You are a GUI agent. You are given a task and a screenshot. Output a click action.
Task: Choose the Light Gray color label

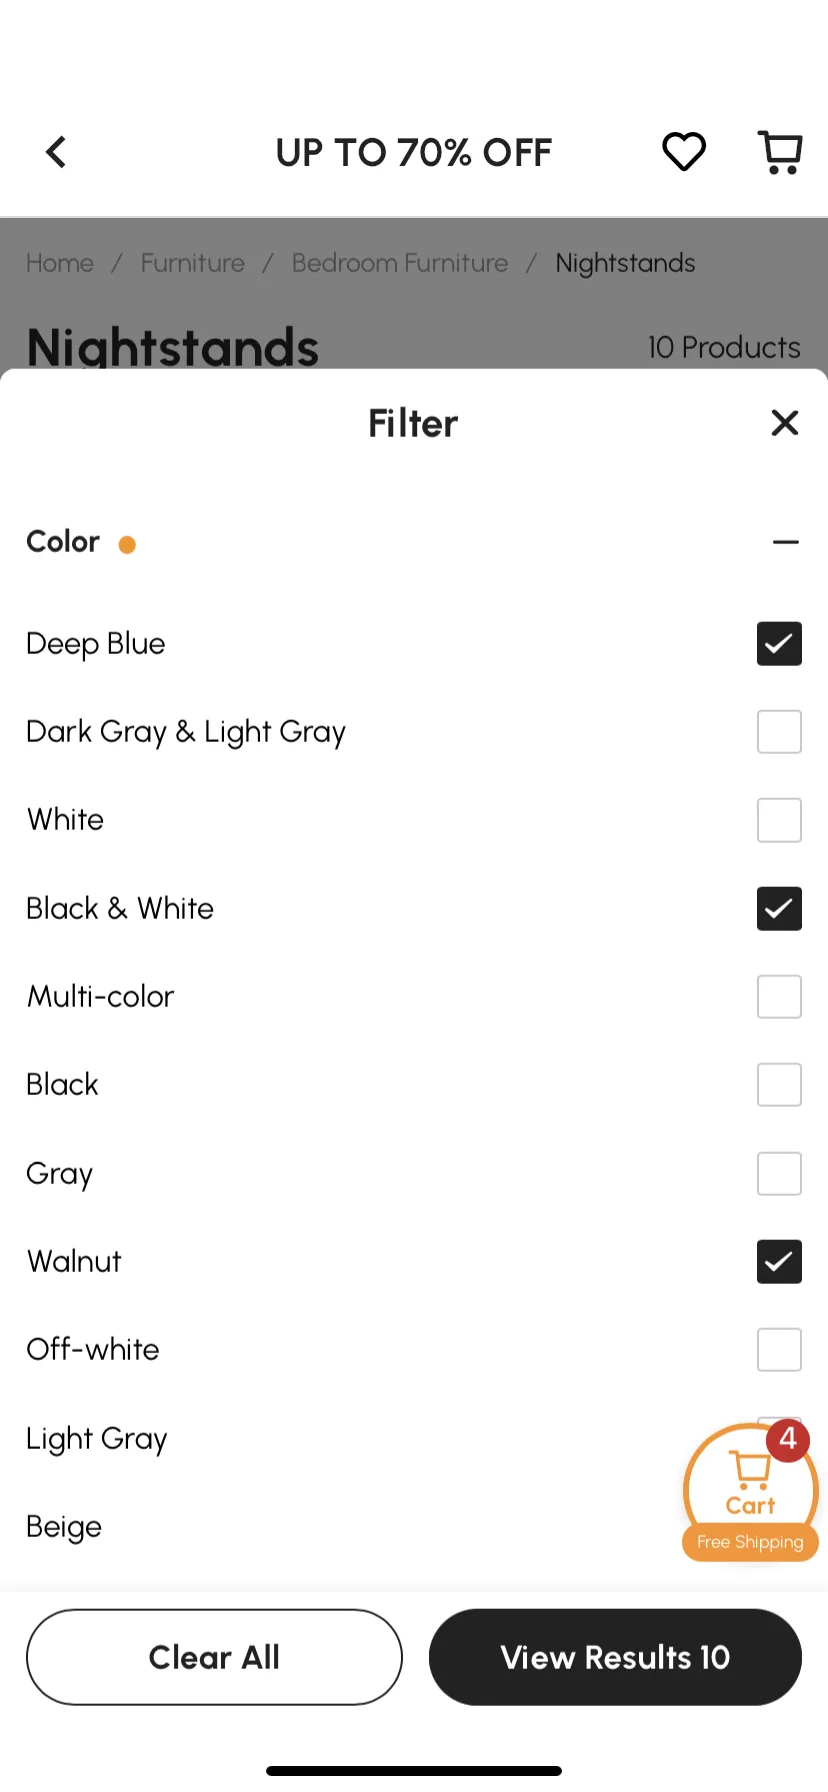[x=97, y=1439]
